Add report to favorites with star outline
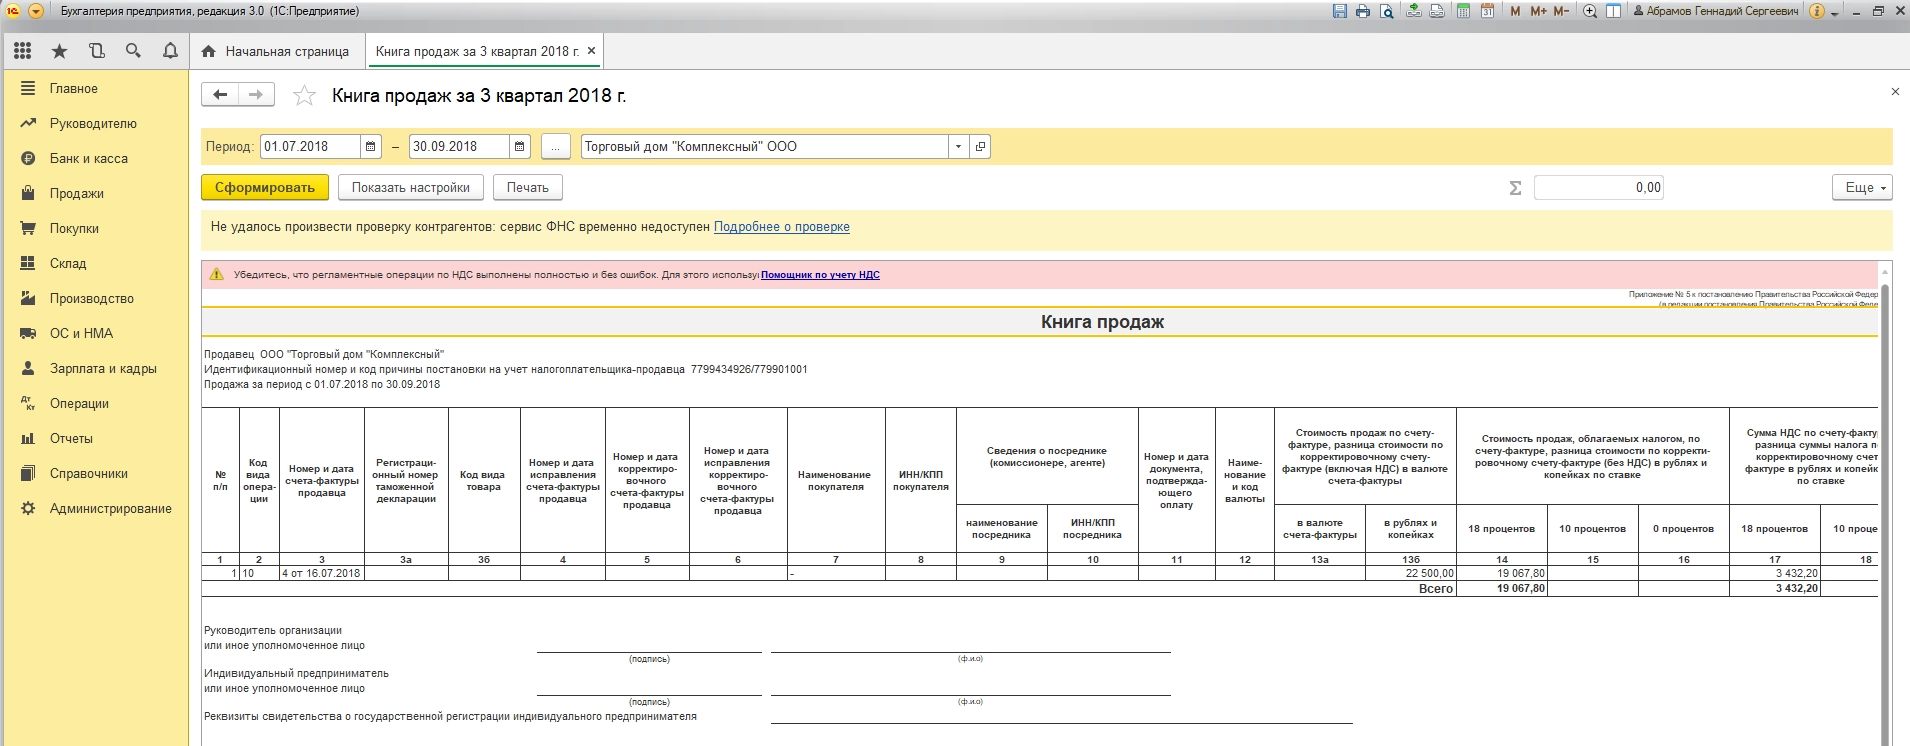 (x=304, y=96)
